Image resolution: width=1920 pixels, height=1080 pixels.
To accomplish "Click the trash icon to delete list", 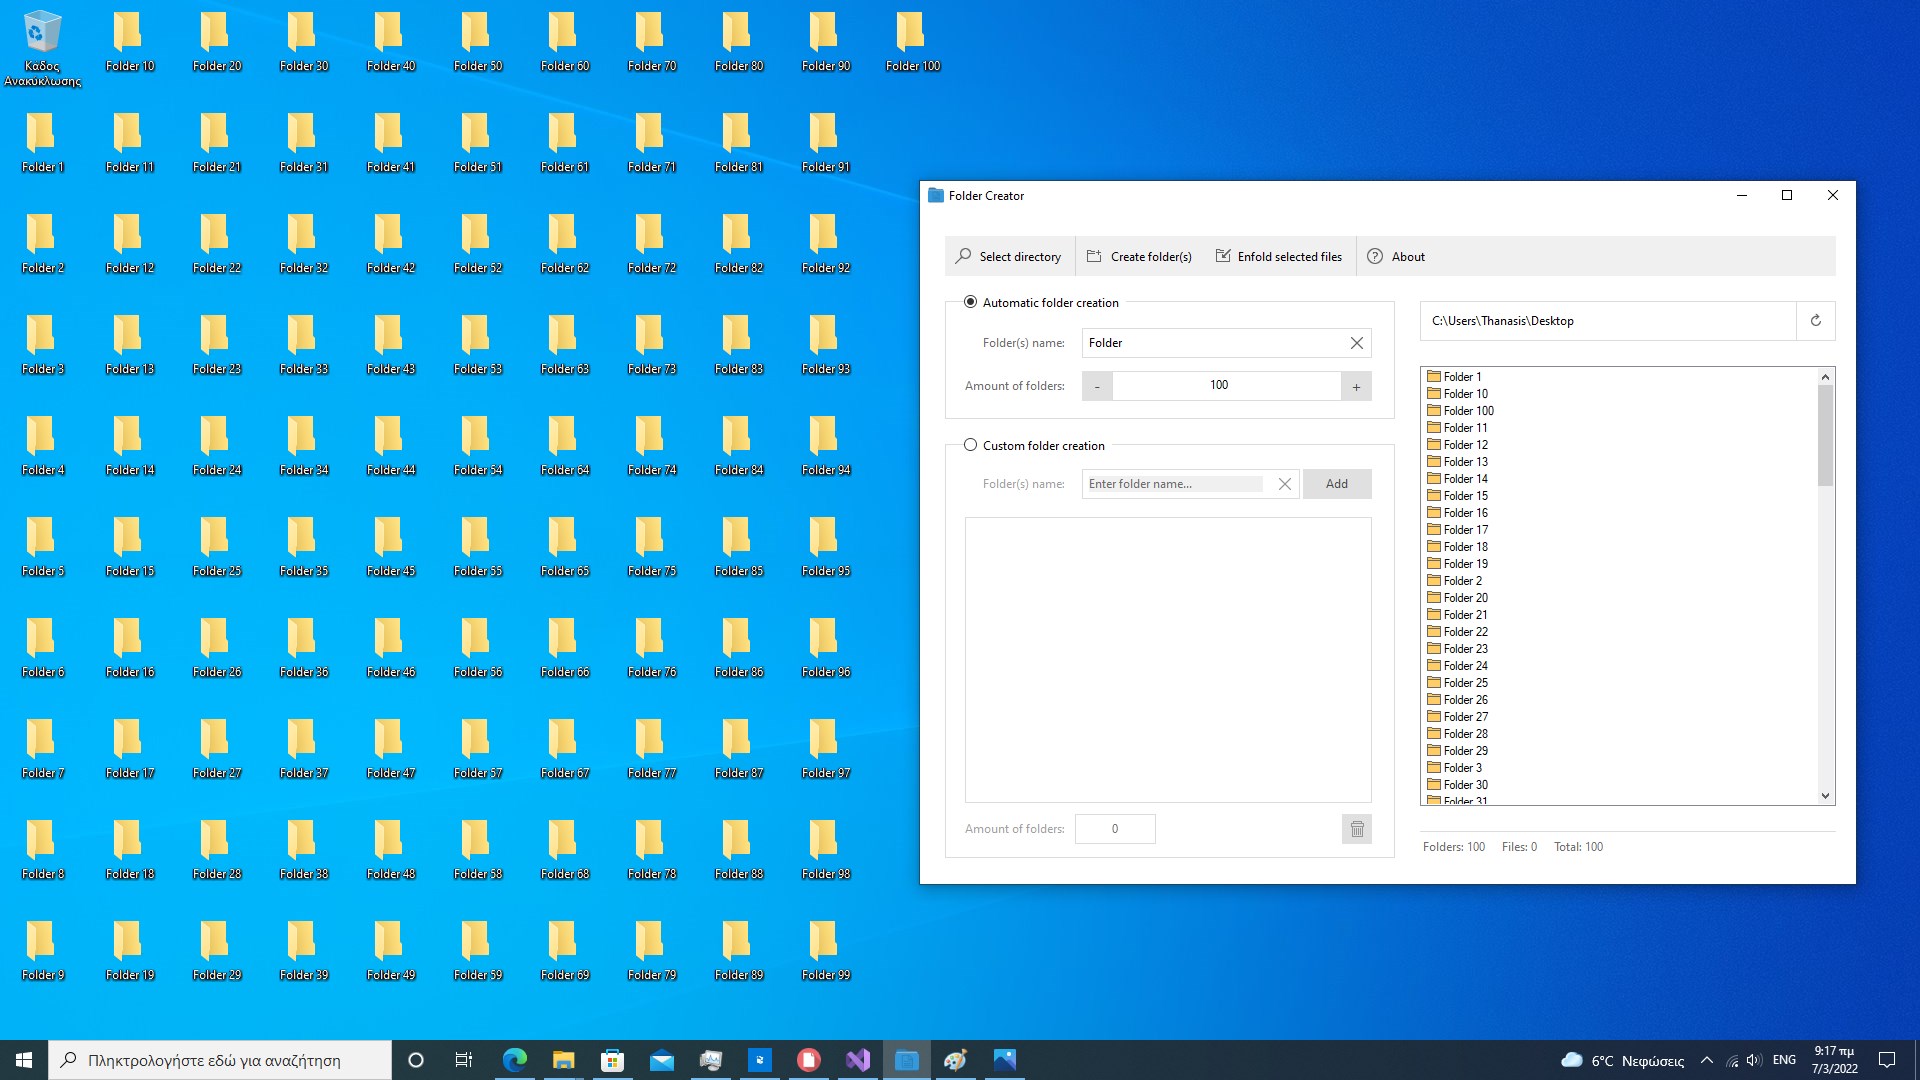I will 1356,829.
